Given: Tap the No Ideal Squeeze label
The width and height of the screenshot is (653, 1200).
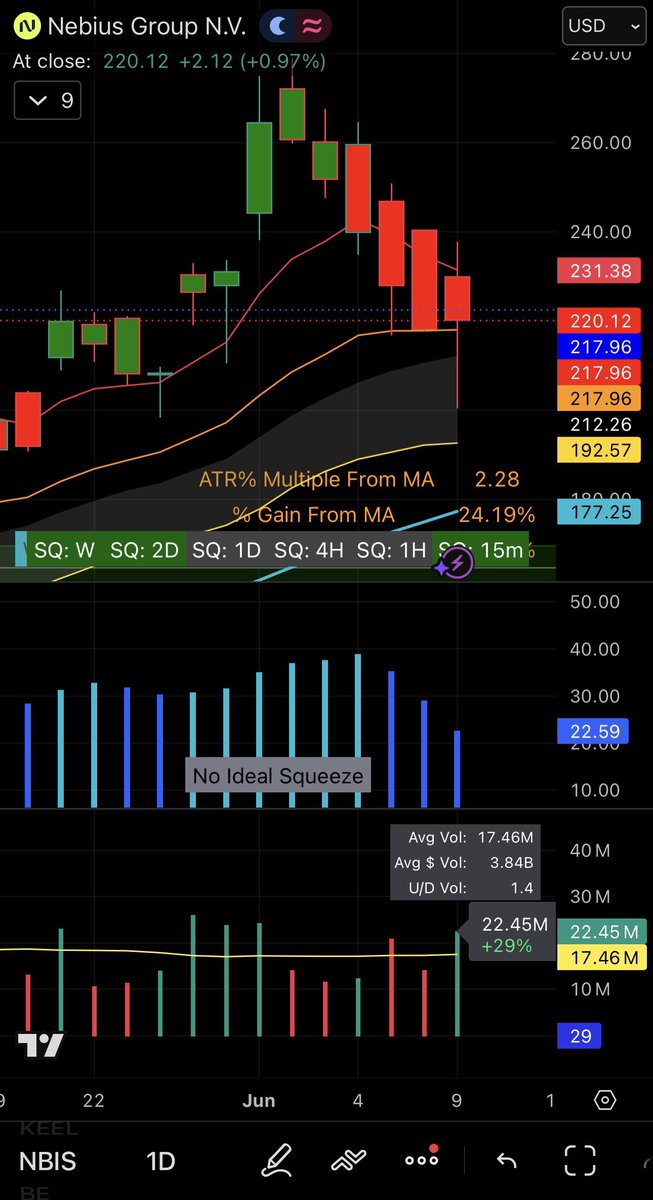Looking at the screenshot, I should coord(279,775).
